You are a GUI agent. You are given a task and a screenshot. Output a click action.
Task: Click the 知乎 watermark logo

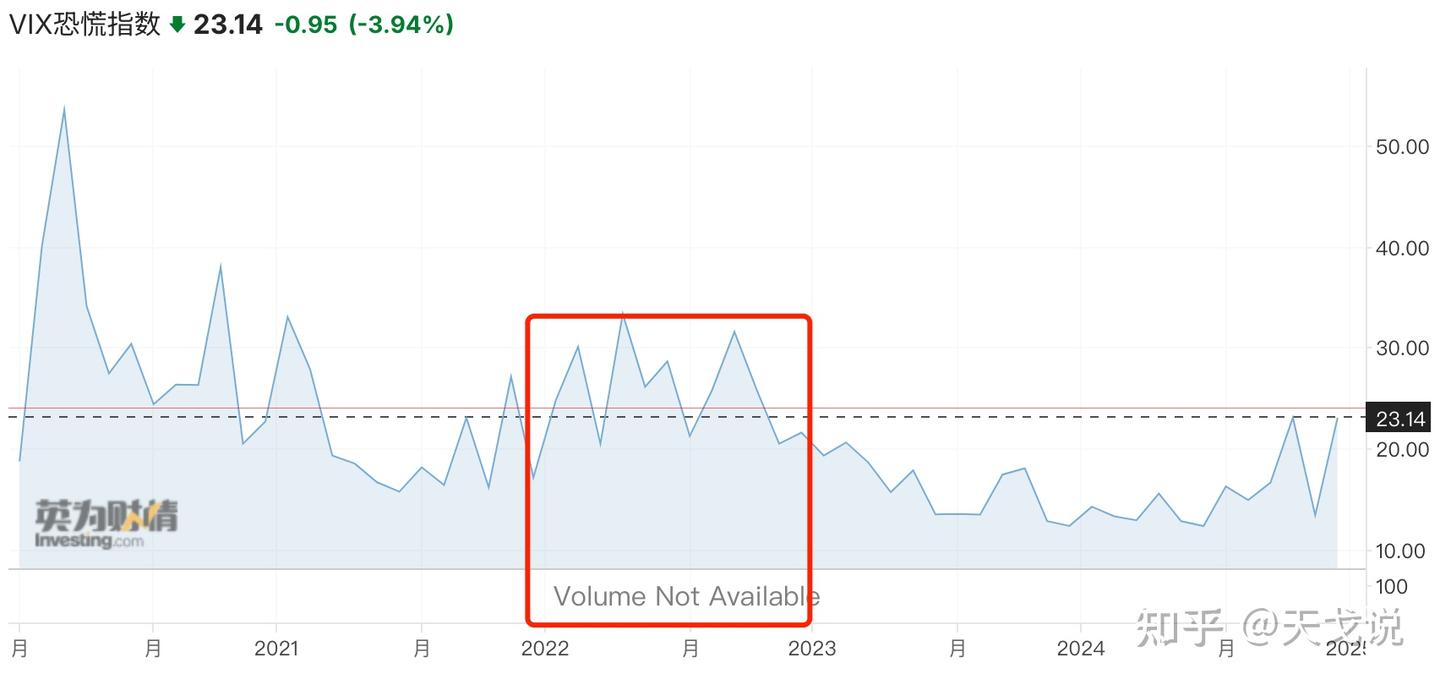click(x=1179, y=628)
